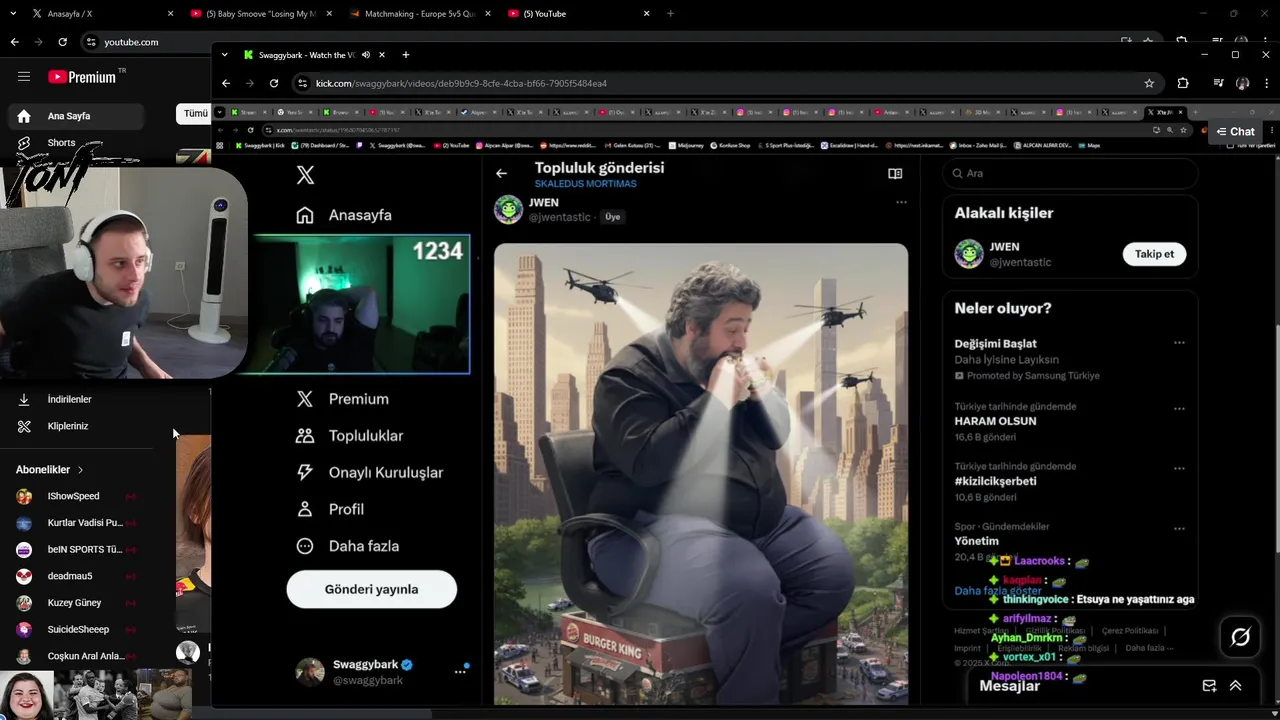Image resolution: width=1280 pixels, height=720 pixels.
Task: Reload the kick.com page
Action: point(273,83)
